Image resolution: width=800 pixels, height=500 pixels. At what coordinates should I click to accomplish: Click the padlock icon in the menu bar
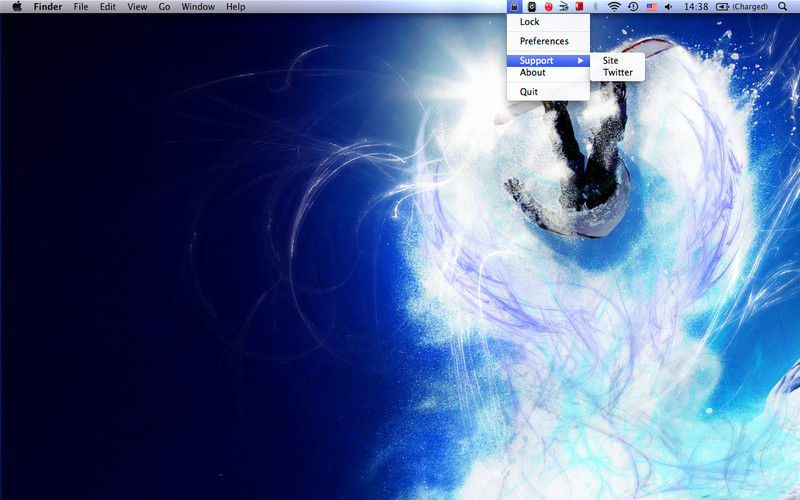pos(514,7)
